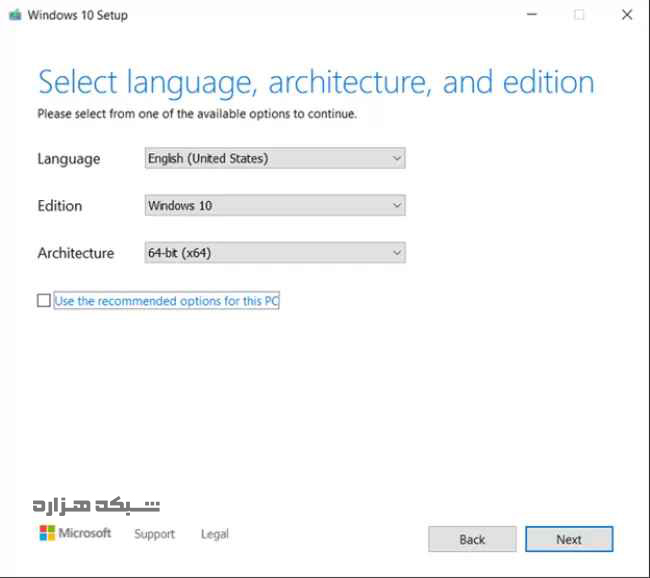Screen dimensions: 650x578
Task: Click the 'Windows 10 Setup' window title text
Action: coord(78,15)
